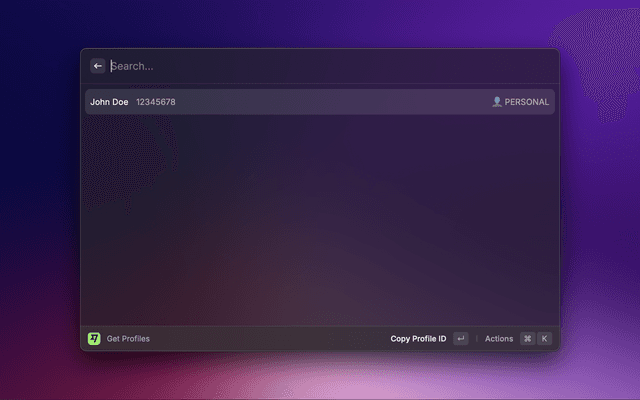The image size is (640, 400).
Task: Click the person icon beside PERSONAL
Action: (x=497, y=102)
